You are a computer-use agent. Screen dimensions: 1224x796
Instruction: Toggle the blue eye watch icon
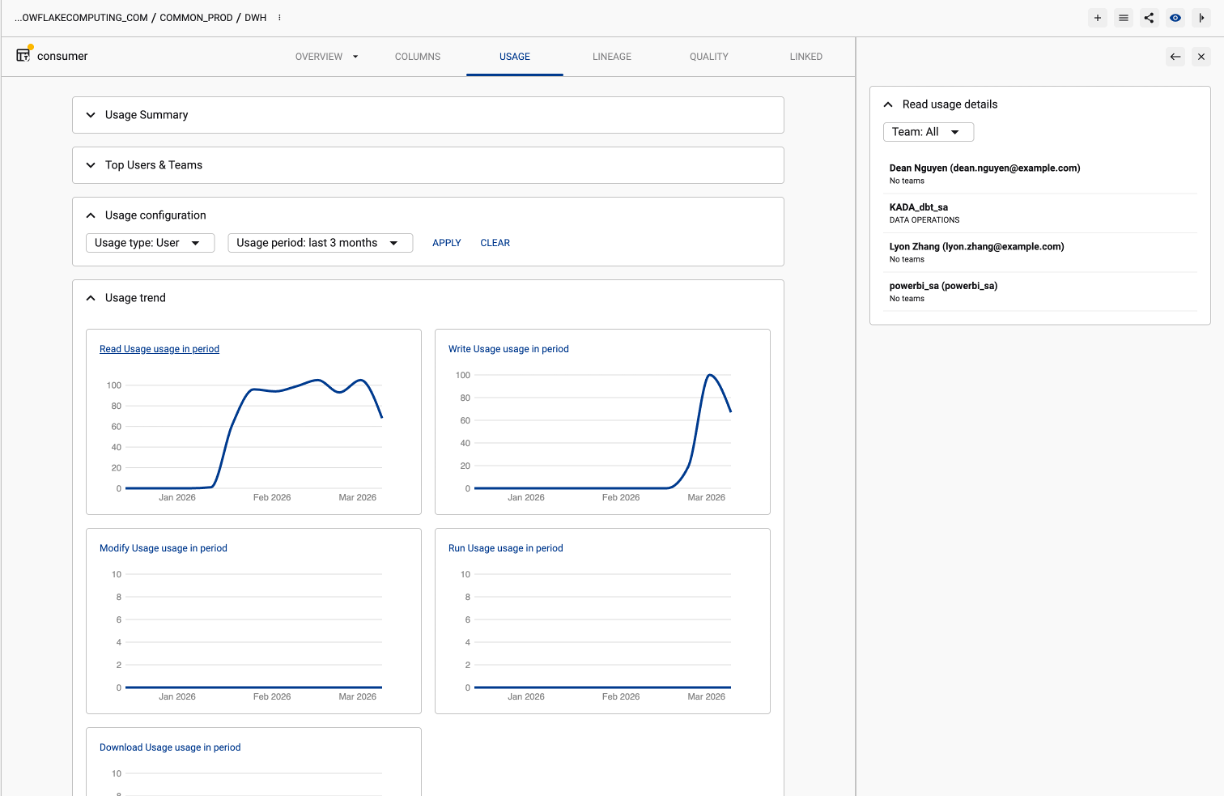click(x=1175, y=18)
